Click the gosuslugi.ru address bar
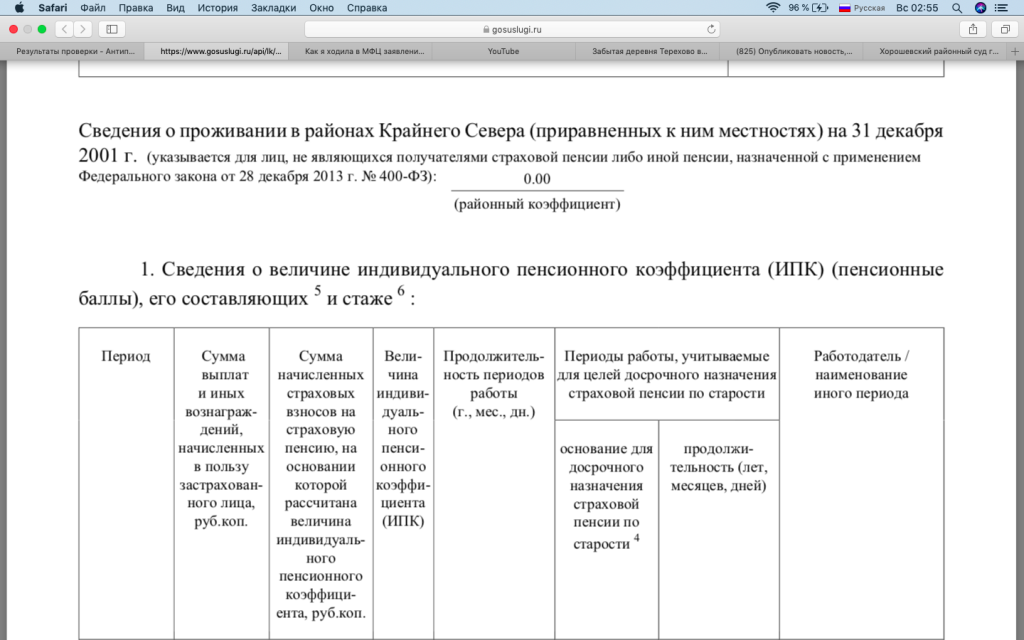This screenshot has width=1024, height=640. [510, 29]
